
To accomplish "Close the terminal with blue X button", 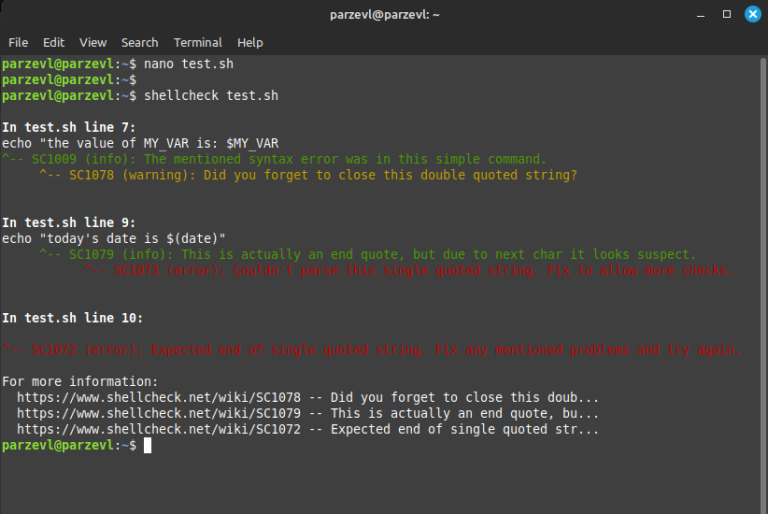I will click(x=753, y=14).
